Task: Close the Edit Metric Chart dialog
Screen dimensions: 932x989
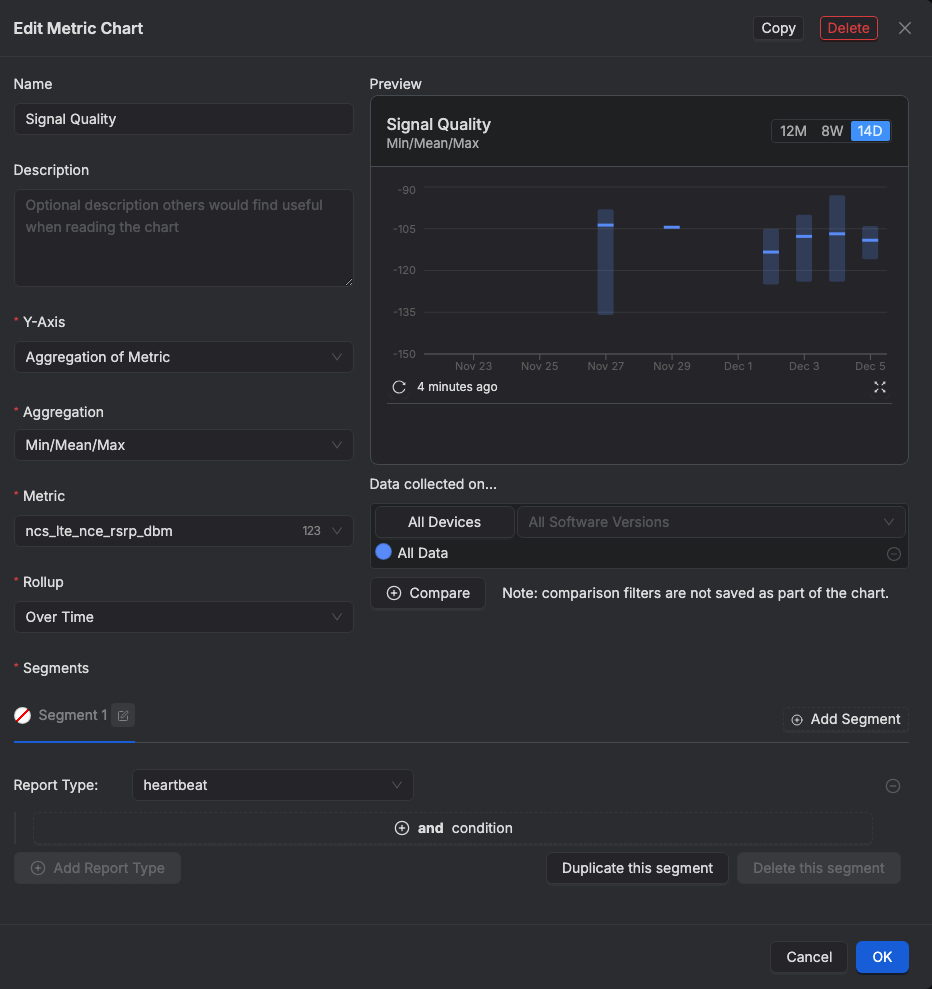Action: tap(905, 28)
